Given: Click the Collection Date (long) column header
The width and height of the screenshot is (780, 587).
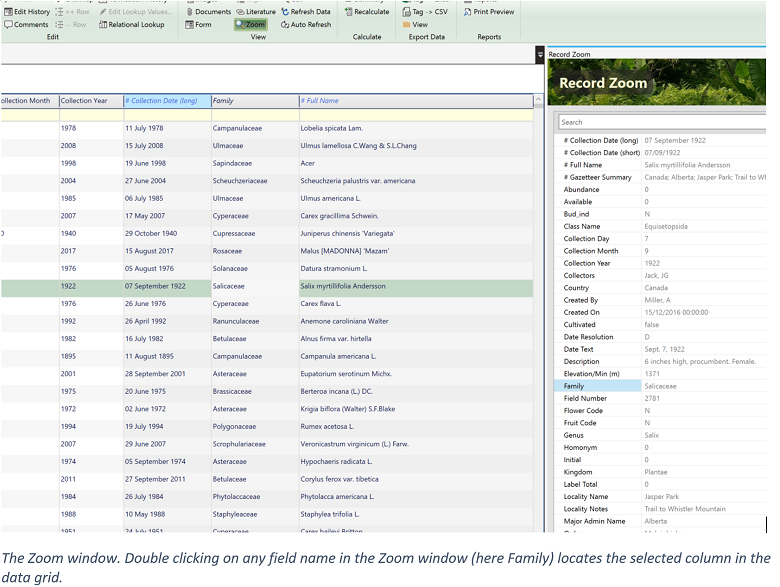Looking at the screenshot, I should (167, 100).
